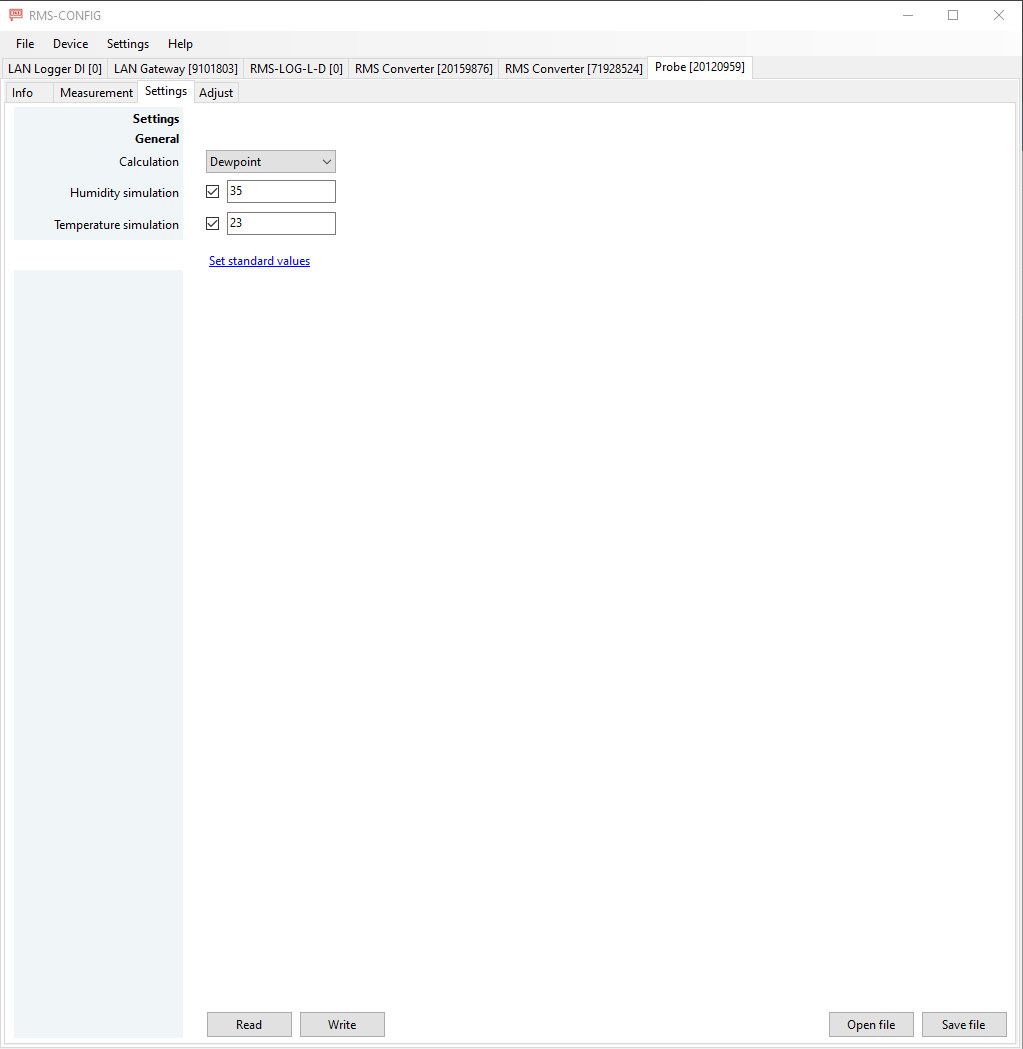The height and width of the screenshot is (1049, 1023).
Task: Click the Humidity simulation value field
Action: 281,191
